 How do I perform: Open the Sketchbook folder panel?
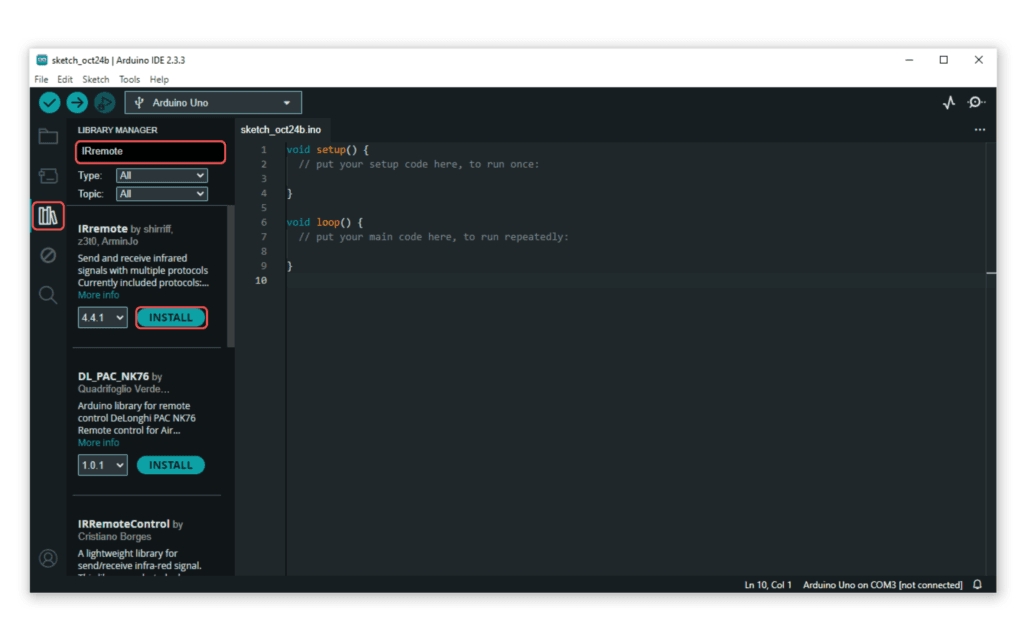point(48,136)
